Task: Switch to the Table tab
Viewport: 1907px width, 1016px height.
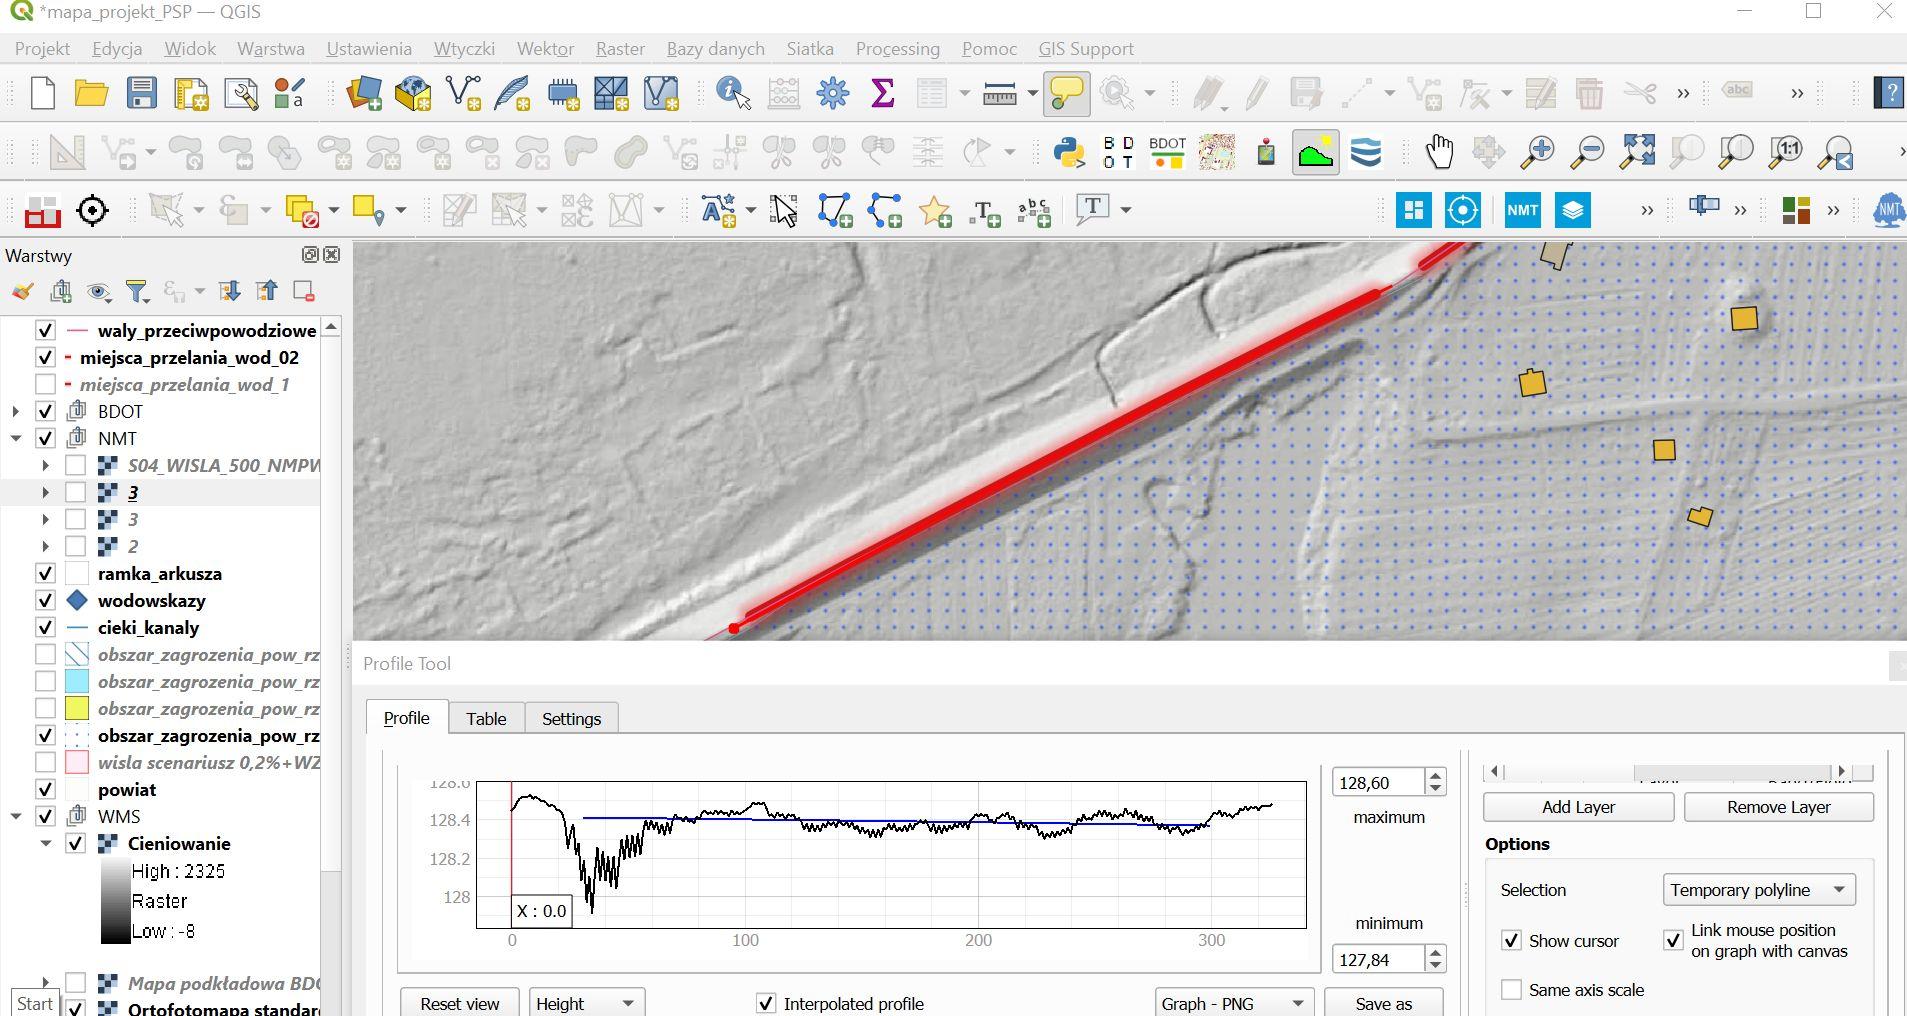Action: [486, 718]
